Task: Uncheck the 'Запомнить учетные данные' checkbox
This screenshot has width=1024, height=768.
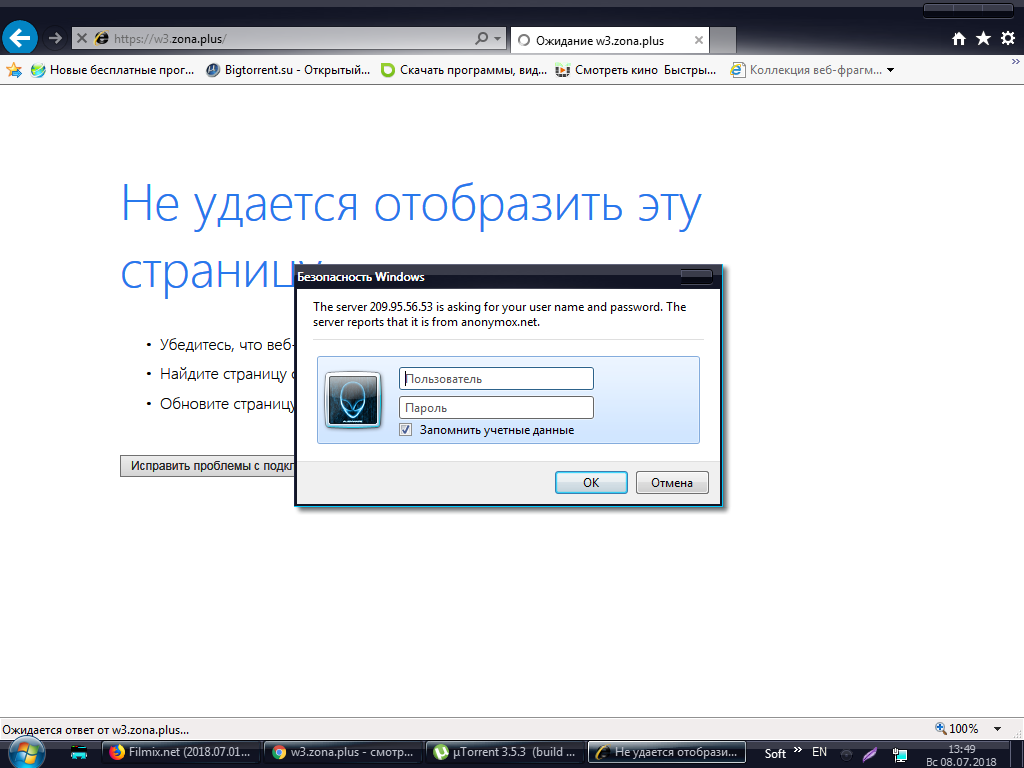Action: pos(406,430)
